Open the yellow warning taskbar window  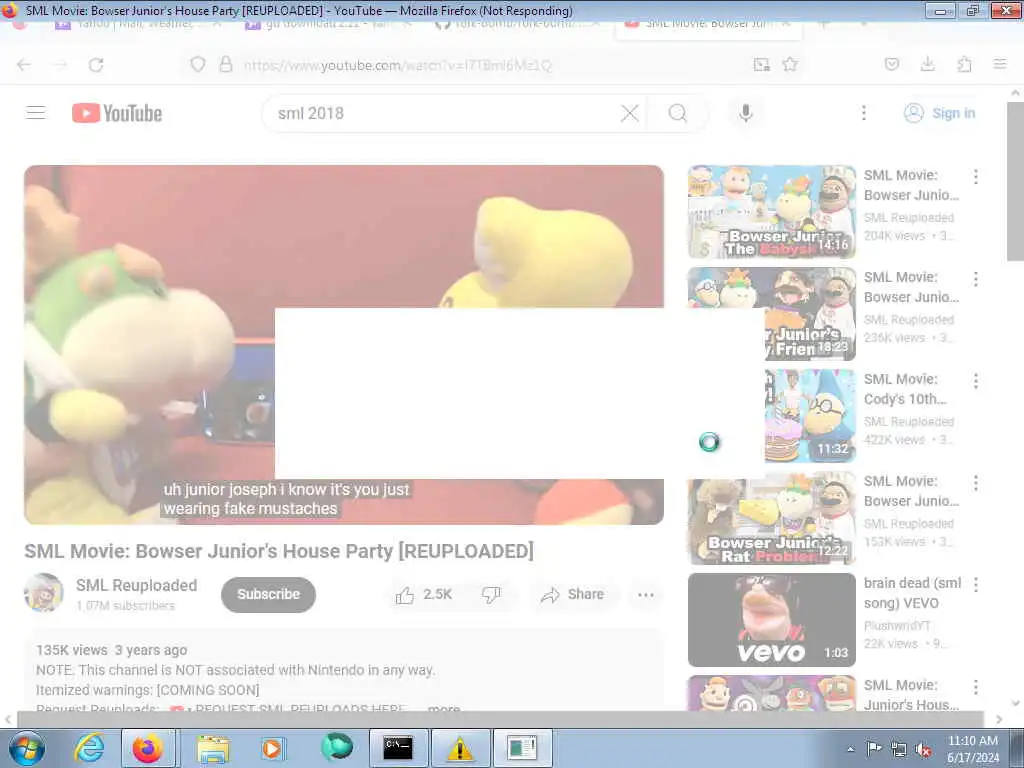(x=460, y=748)
